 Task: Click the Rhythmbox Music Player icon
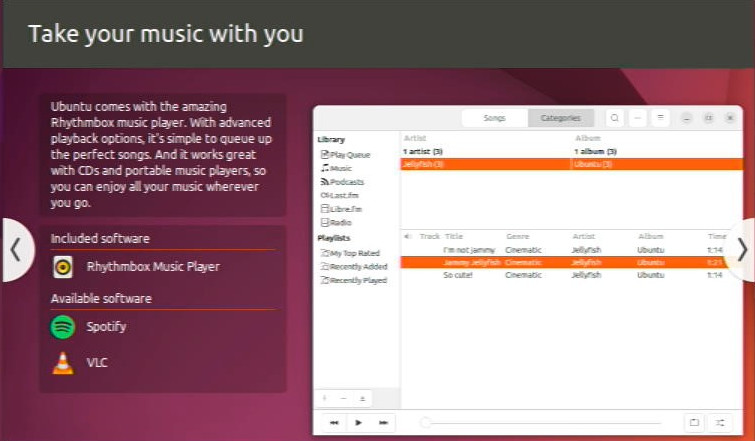63,267
